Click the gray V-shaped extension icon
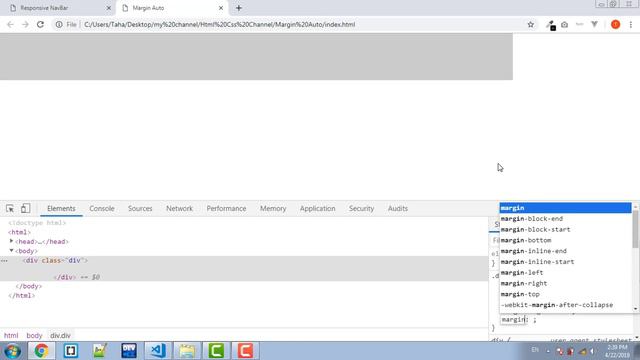The height and width of the screenshot is (360, 640). (594, 24)
